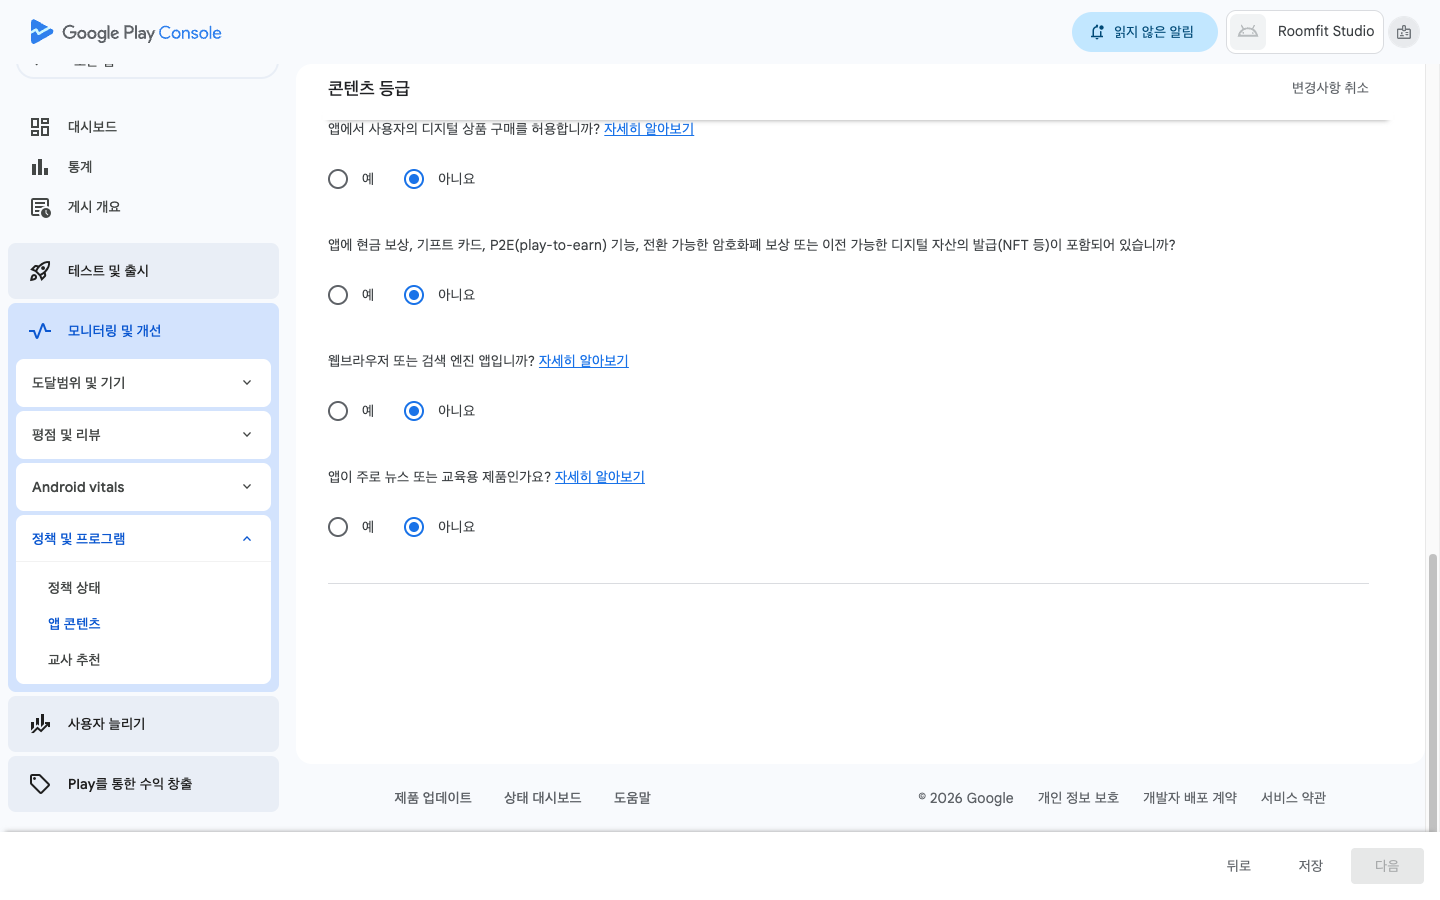Select 예 for digital goods purchase question
The width and height of the screenshot is (1440, 900).
tap(338, 179)
